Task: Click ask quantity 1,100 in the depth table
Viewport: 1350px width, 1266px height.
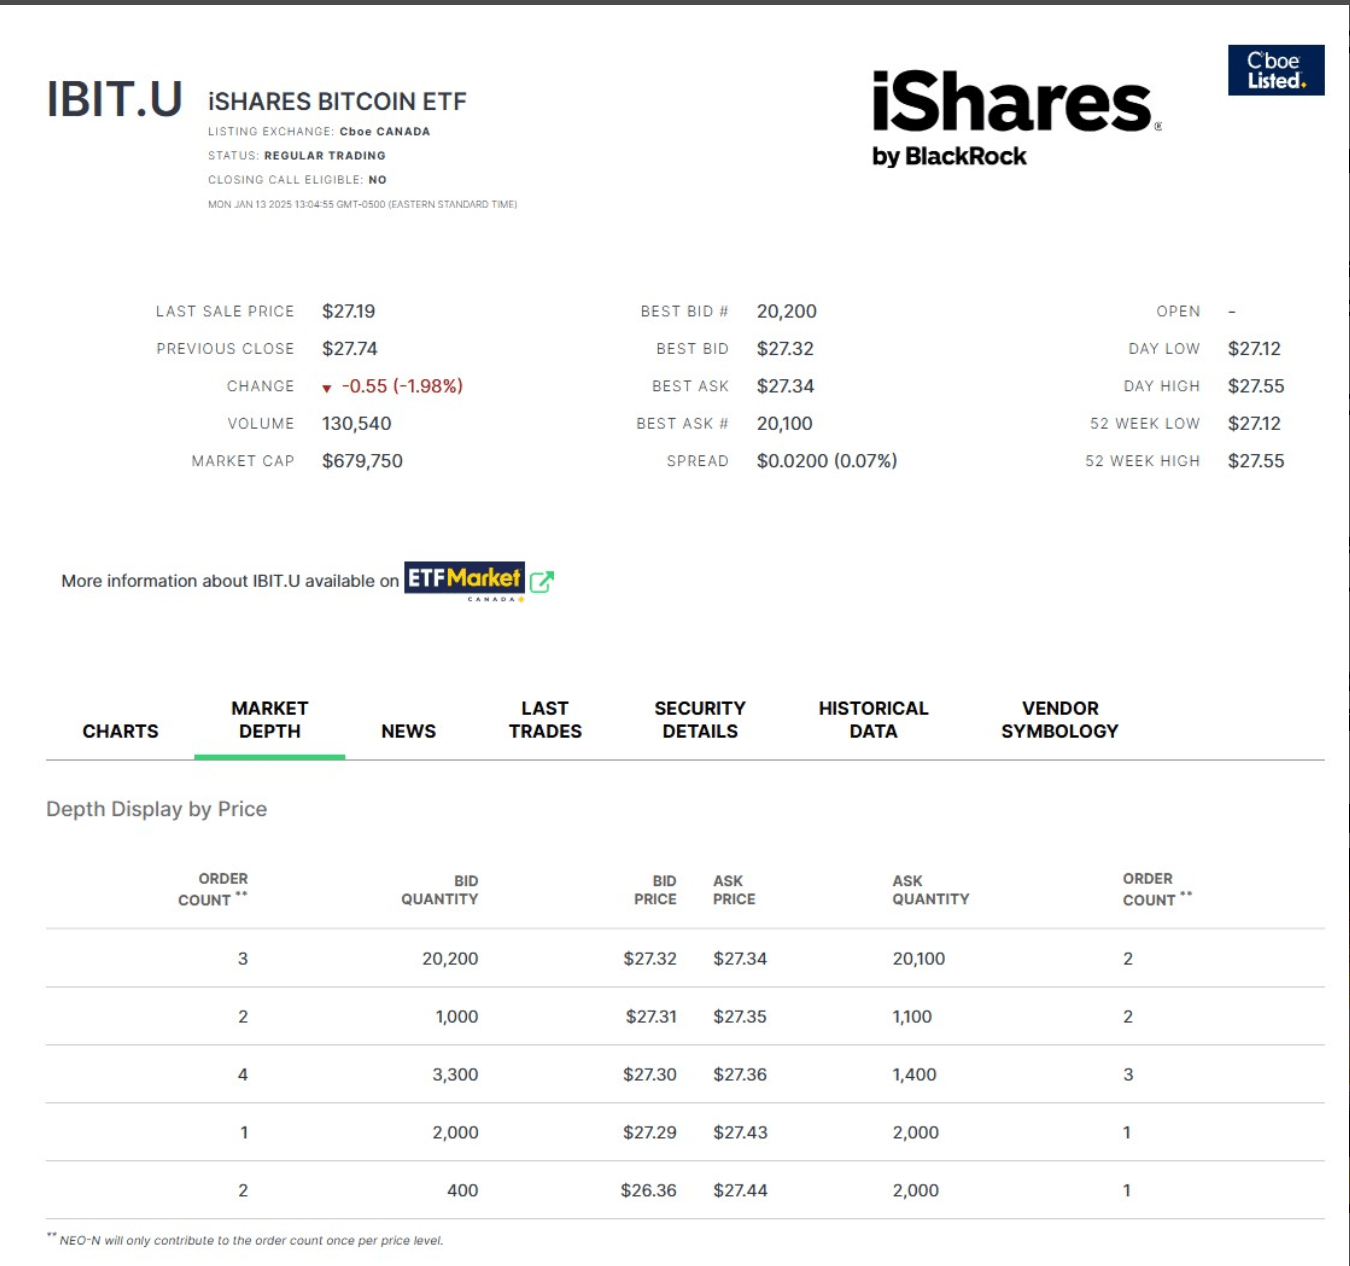Action: coord(912,1017)
